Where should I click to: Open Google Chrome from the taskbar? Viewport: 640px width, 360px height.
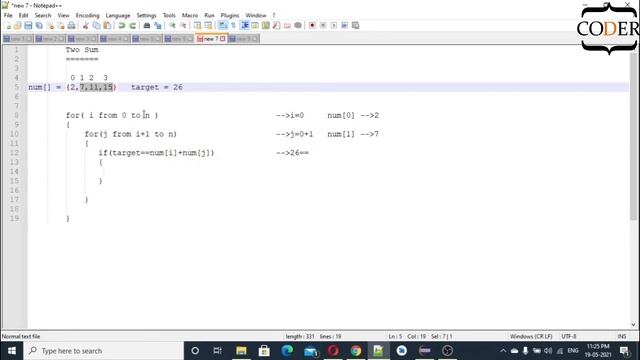pyautogui.click(x=356, y=351)
